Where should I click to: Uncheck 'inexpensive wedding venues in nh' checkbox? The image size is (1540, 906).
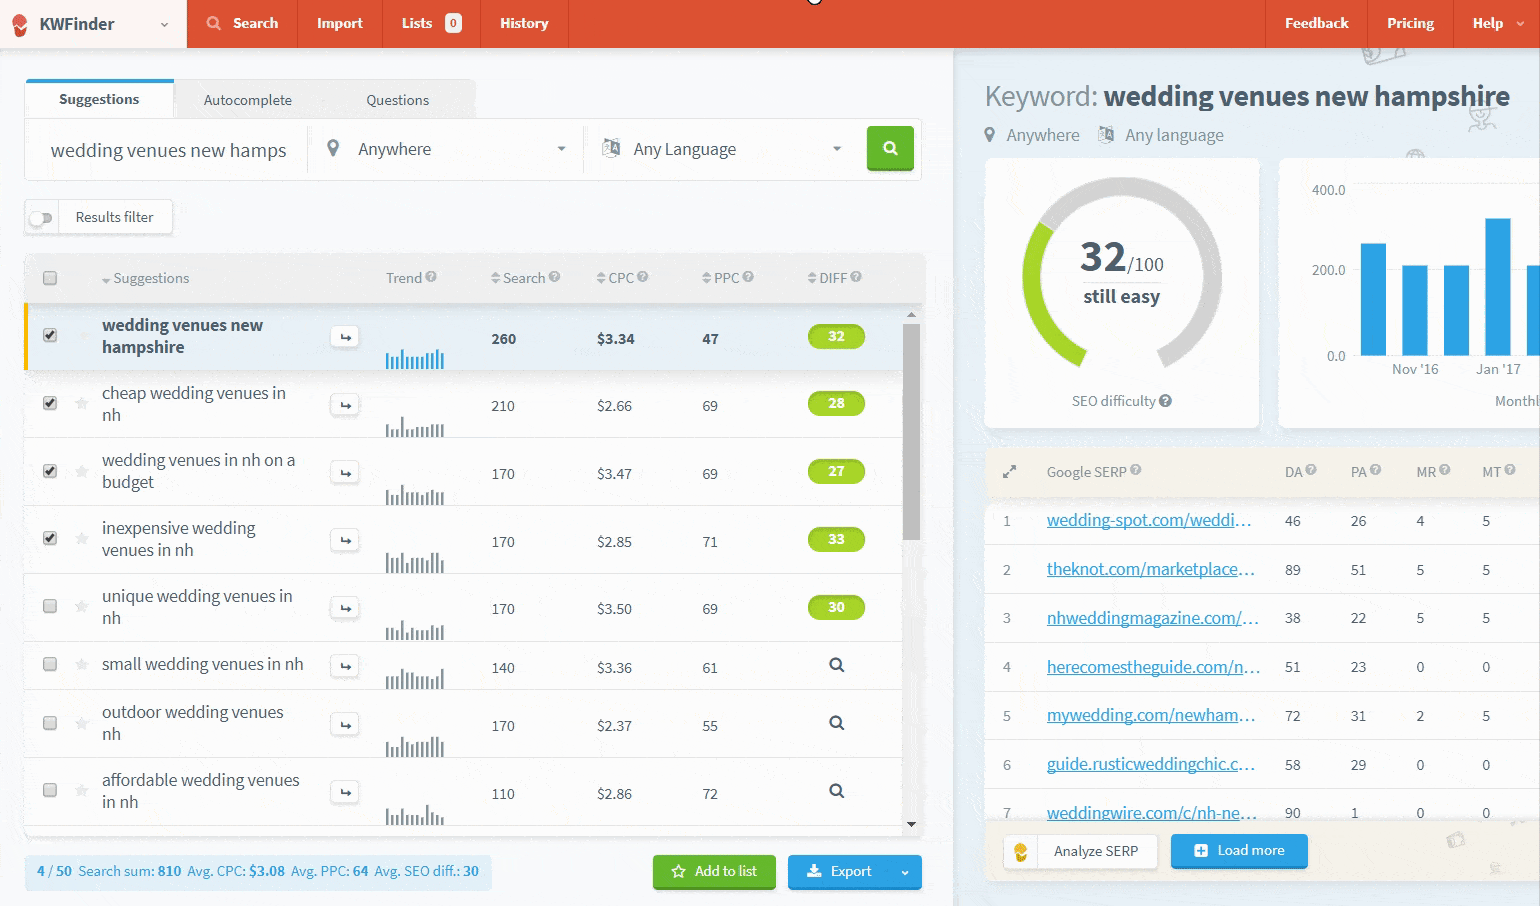tap(50, 539)
